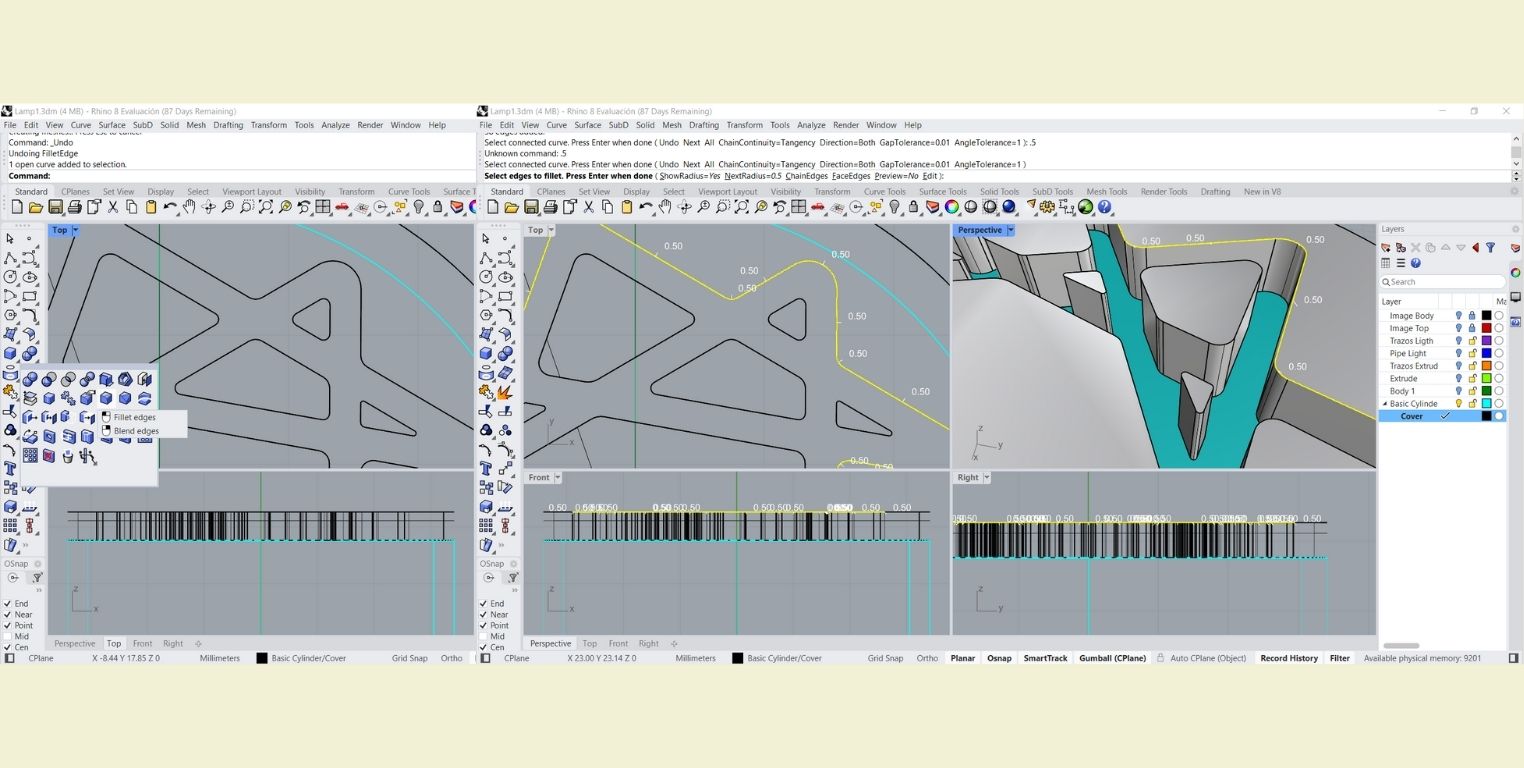Toggle Mid osnap checkbox in left window
This screenshot has width=1524, height=768.
pos(8,636)
